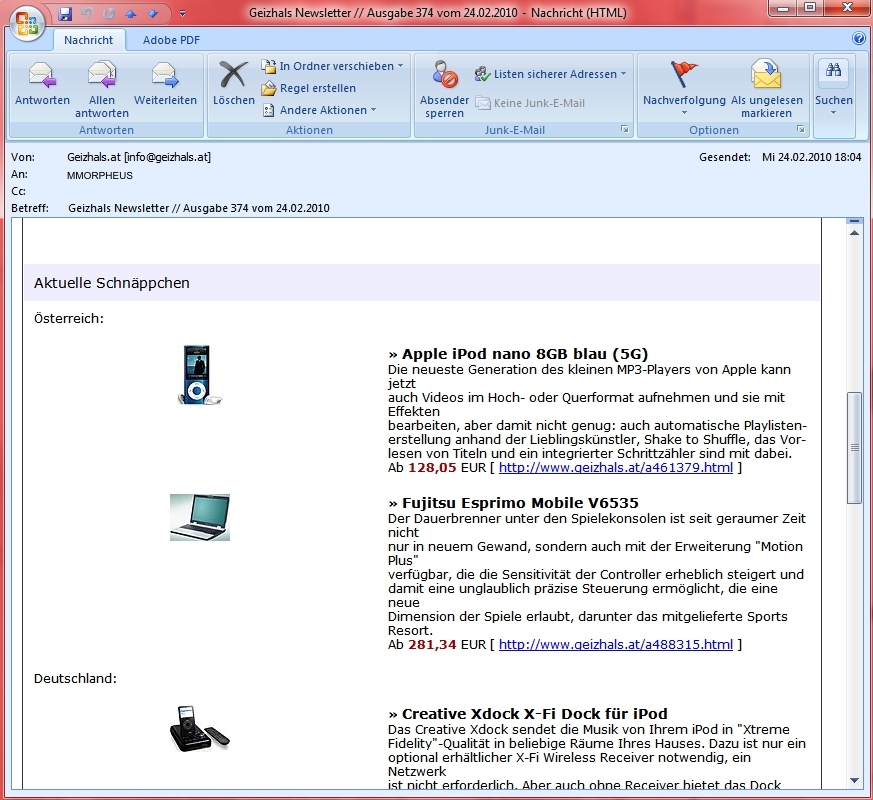
Task: Open the Suchen binoculars menu
Action: pyautogui.click(x=833, y=86)
